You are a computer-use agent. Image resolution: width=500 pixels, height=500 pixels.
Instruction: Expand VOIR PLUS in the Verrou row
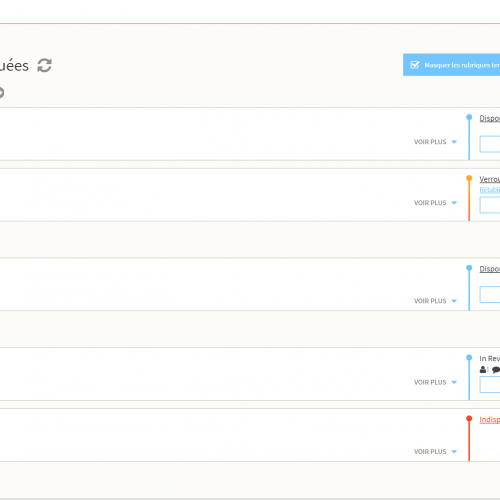(435, 203)
